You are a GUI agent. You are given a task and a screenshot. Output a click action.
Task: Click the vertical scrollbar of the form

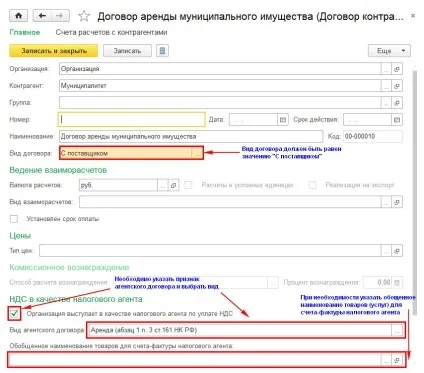coord(415,192)
